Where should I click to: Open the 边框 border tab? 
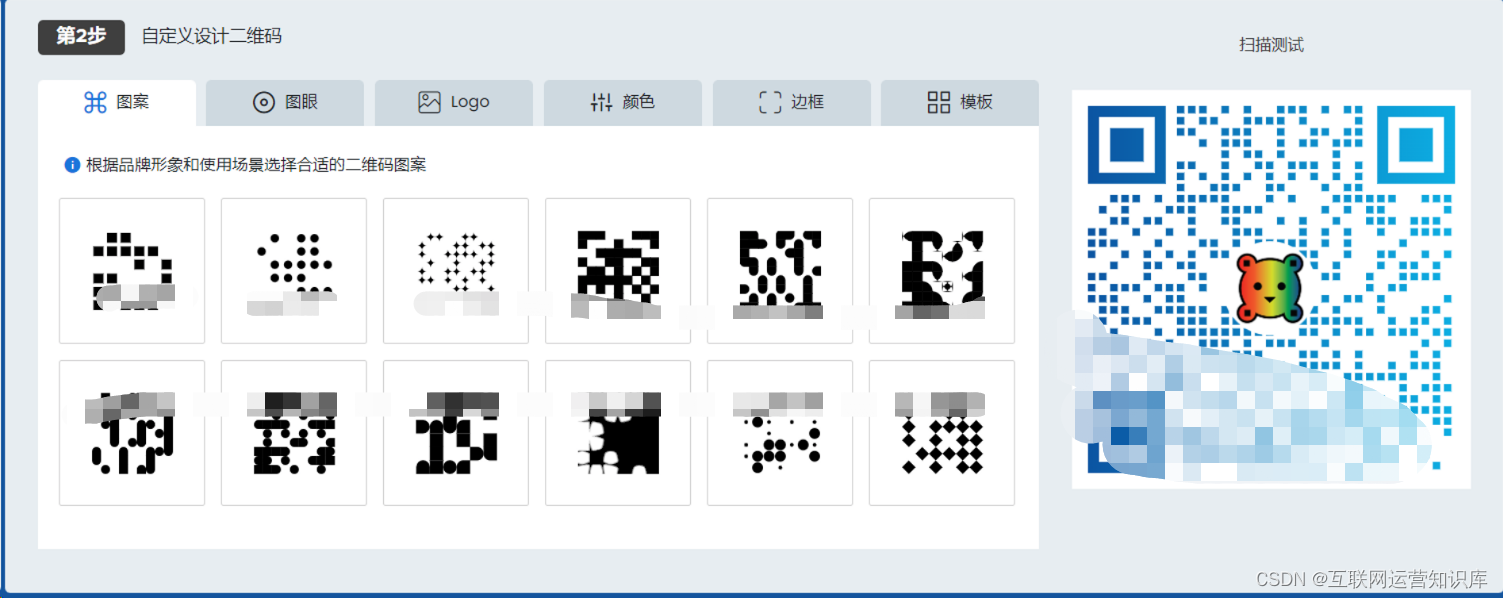(792, 102)
